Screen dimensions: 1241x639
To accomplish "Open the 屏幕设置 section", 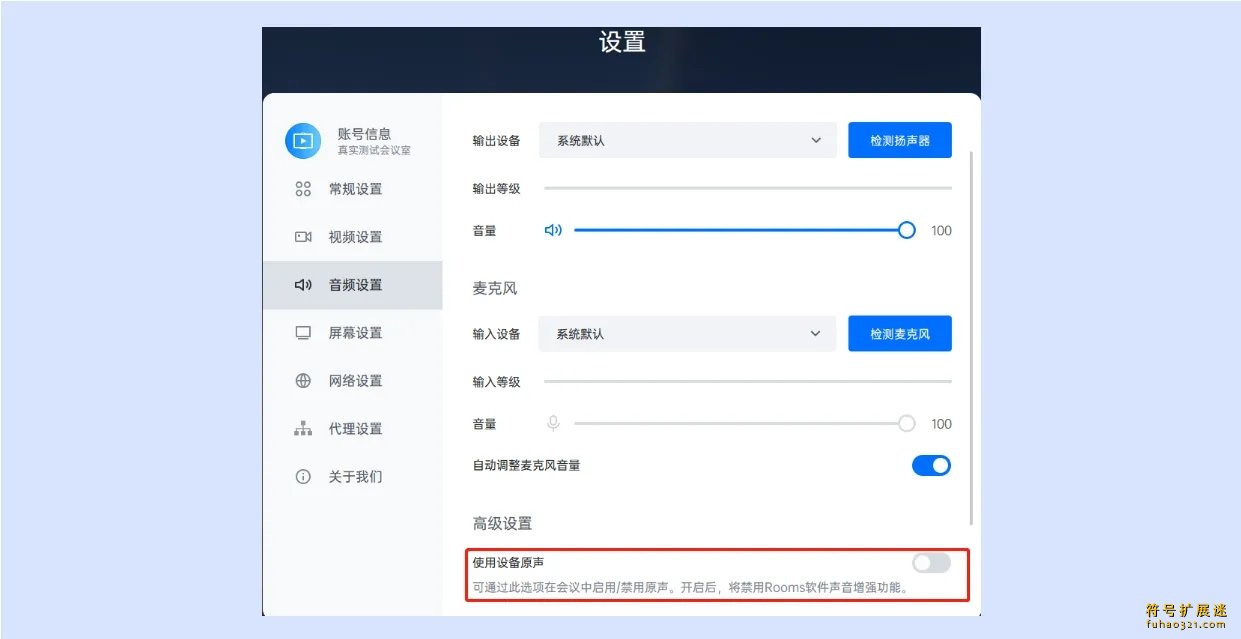I will click(355, 332).
